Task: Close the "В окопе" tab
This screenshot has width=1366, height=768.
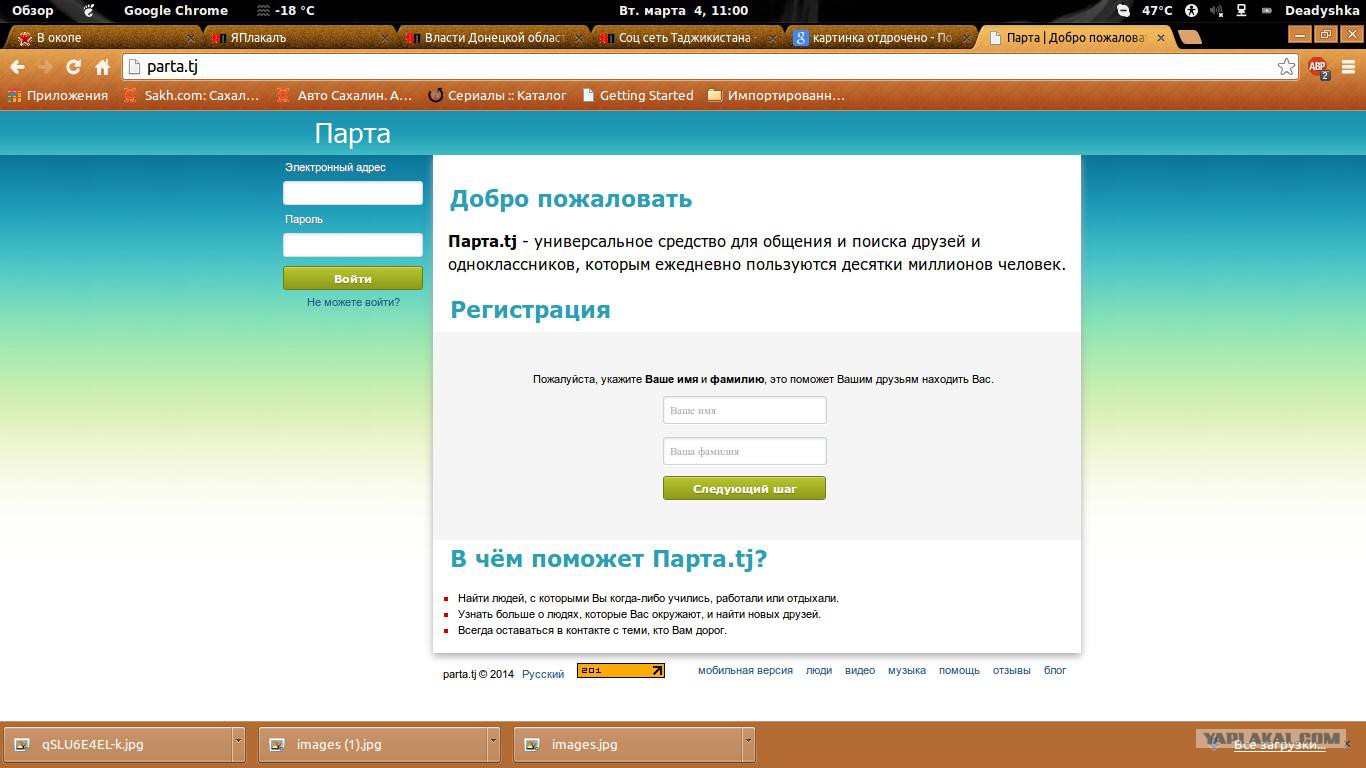Action: [190, 38]
